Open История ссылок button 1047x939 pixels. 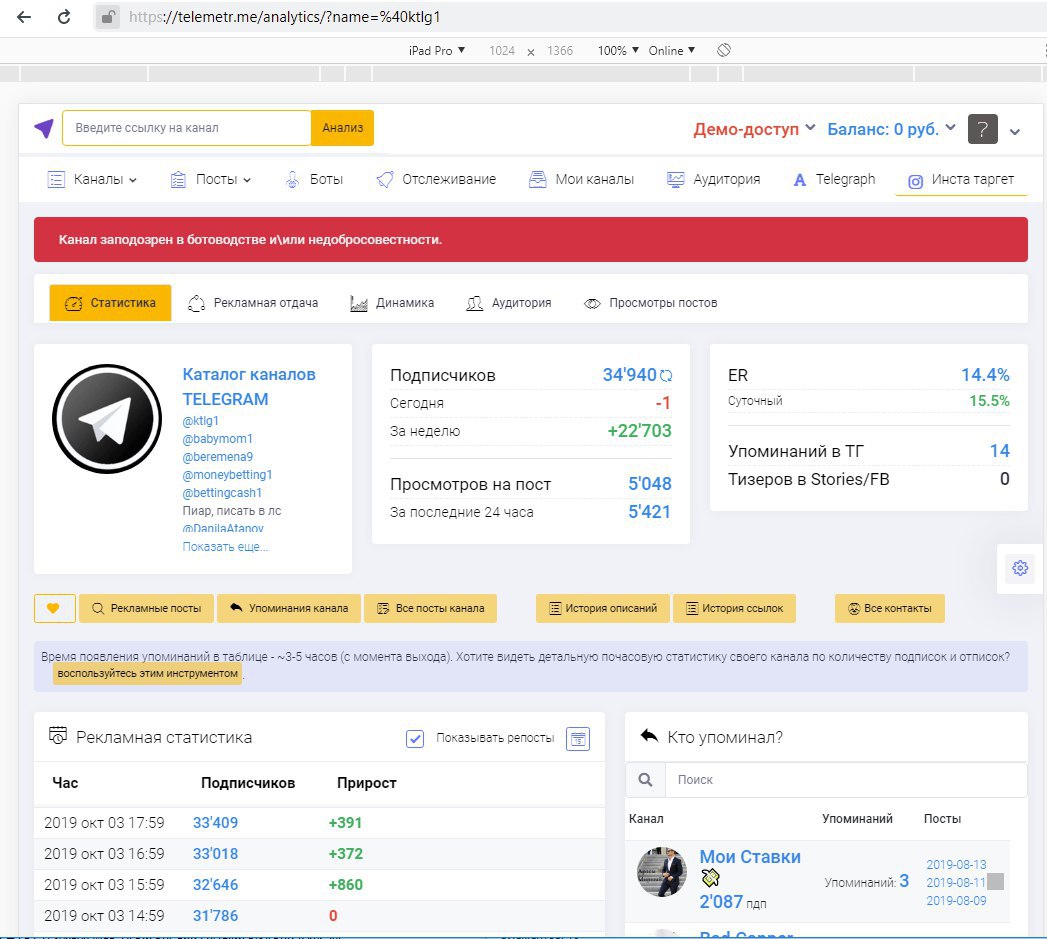point(735,608)
